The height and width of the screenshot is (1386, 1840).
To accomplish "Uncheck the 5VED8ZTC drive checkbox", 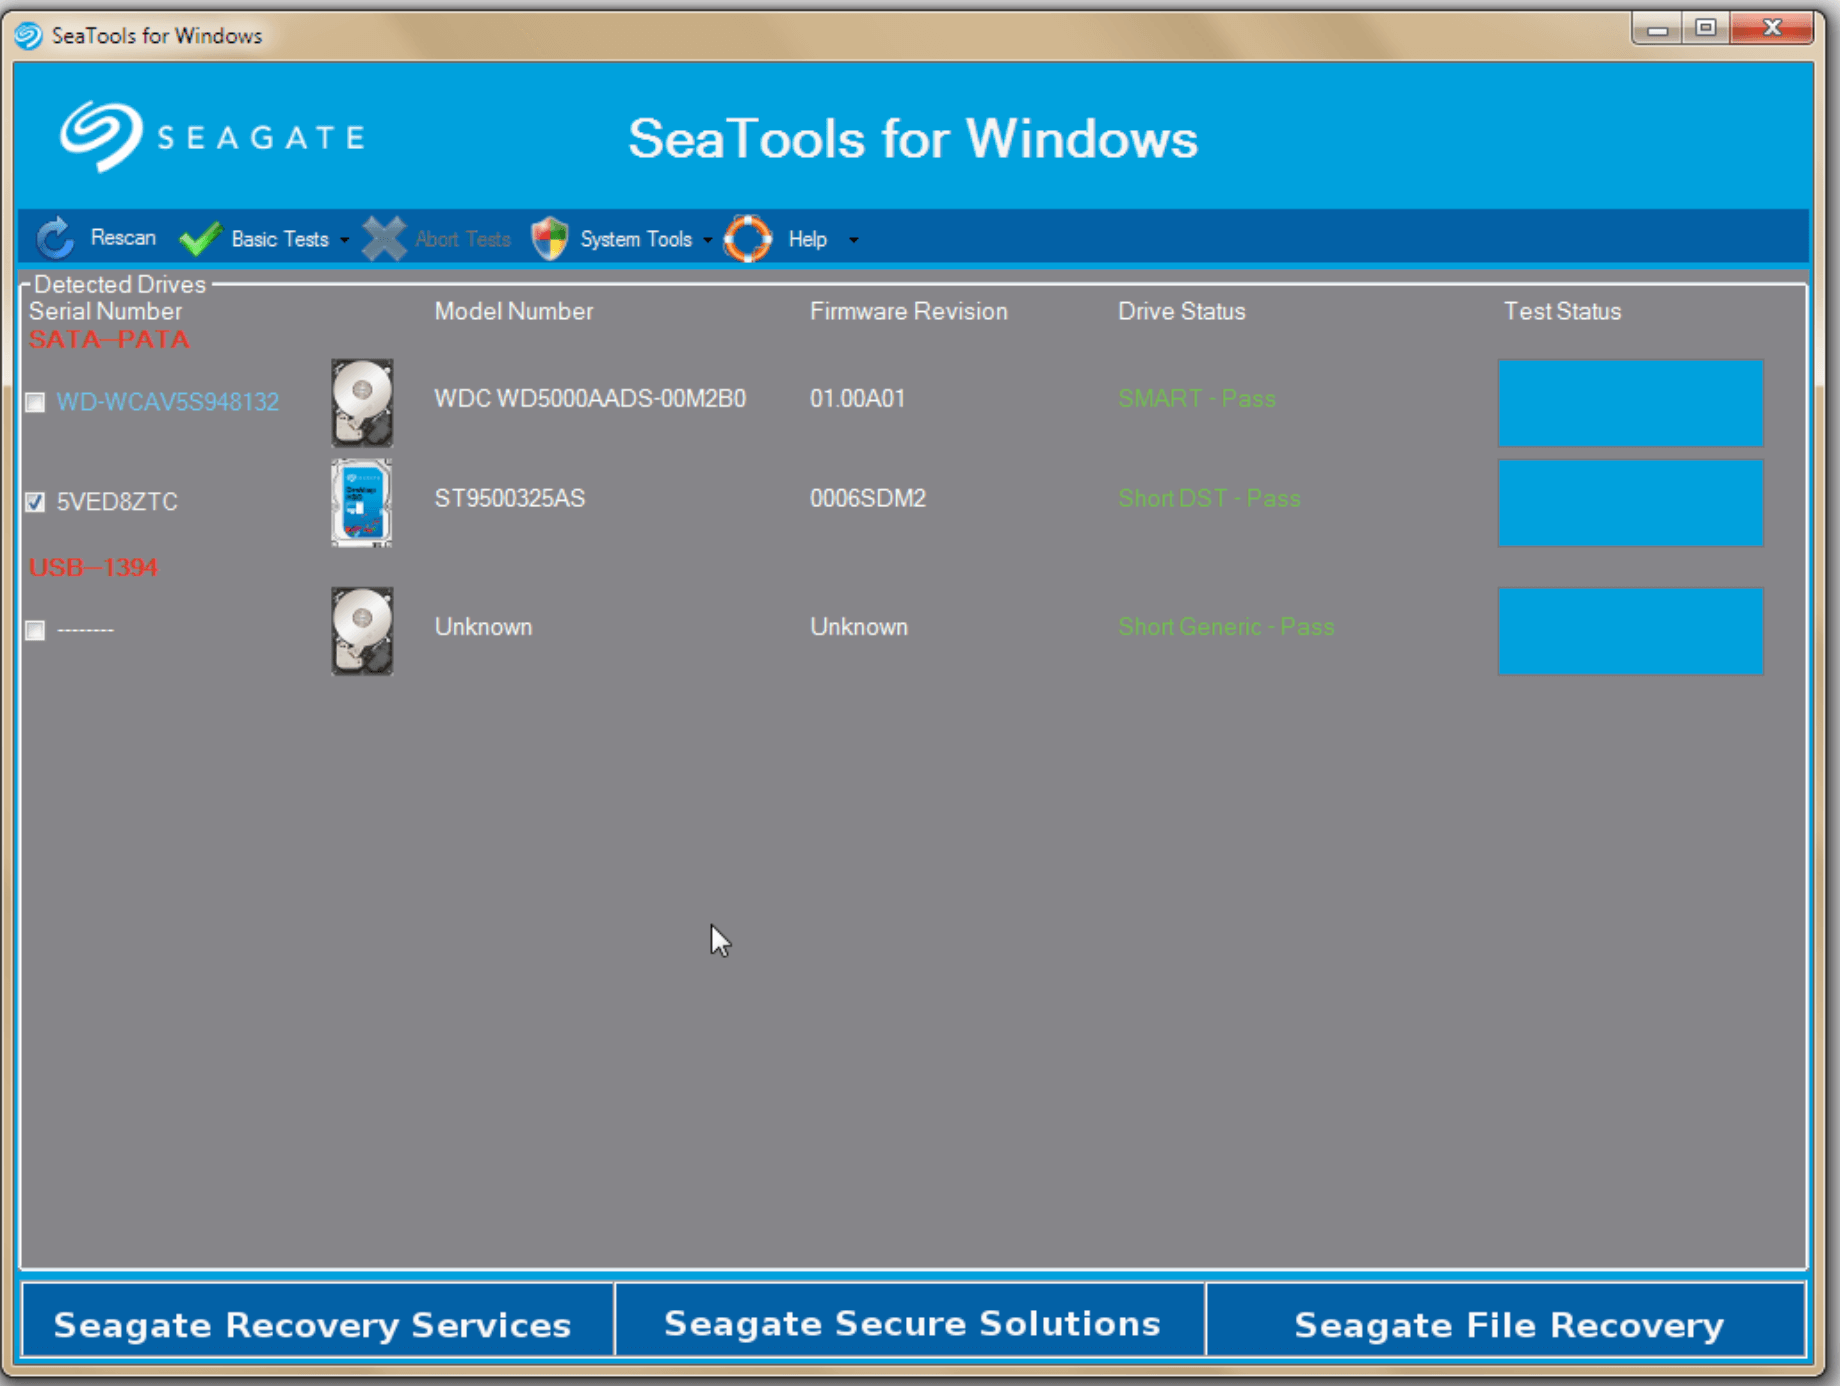I will tap(34, 503).
